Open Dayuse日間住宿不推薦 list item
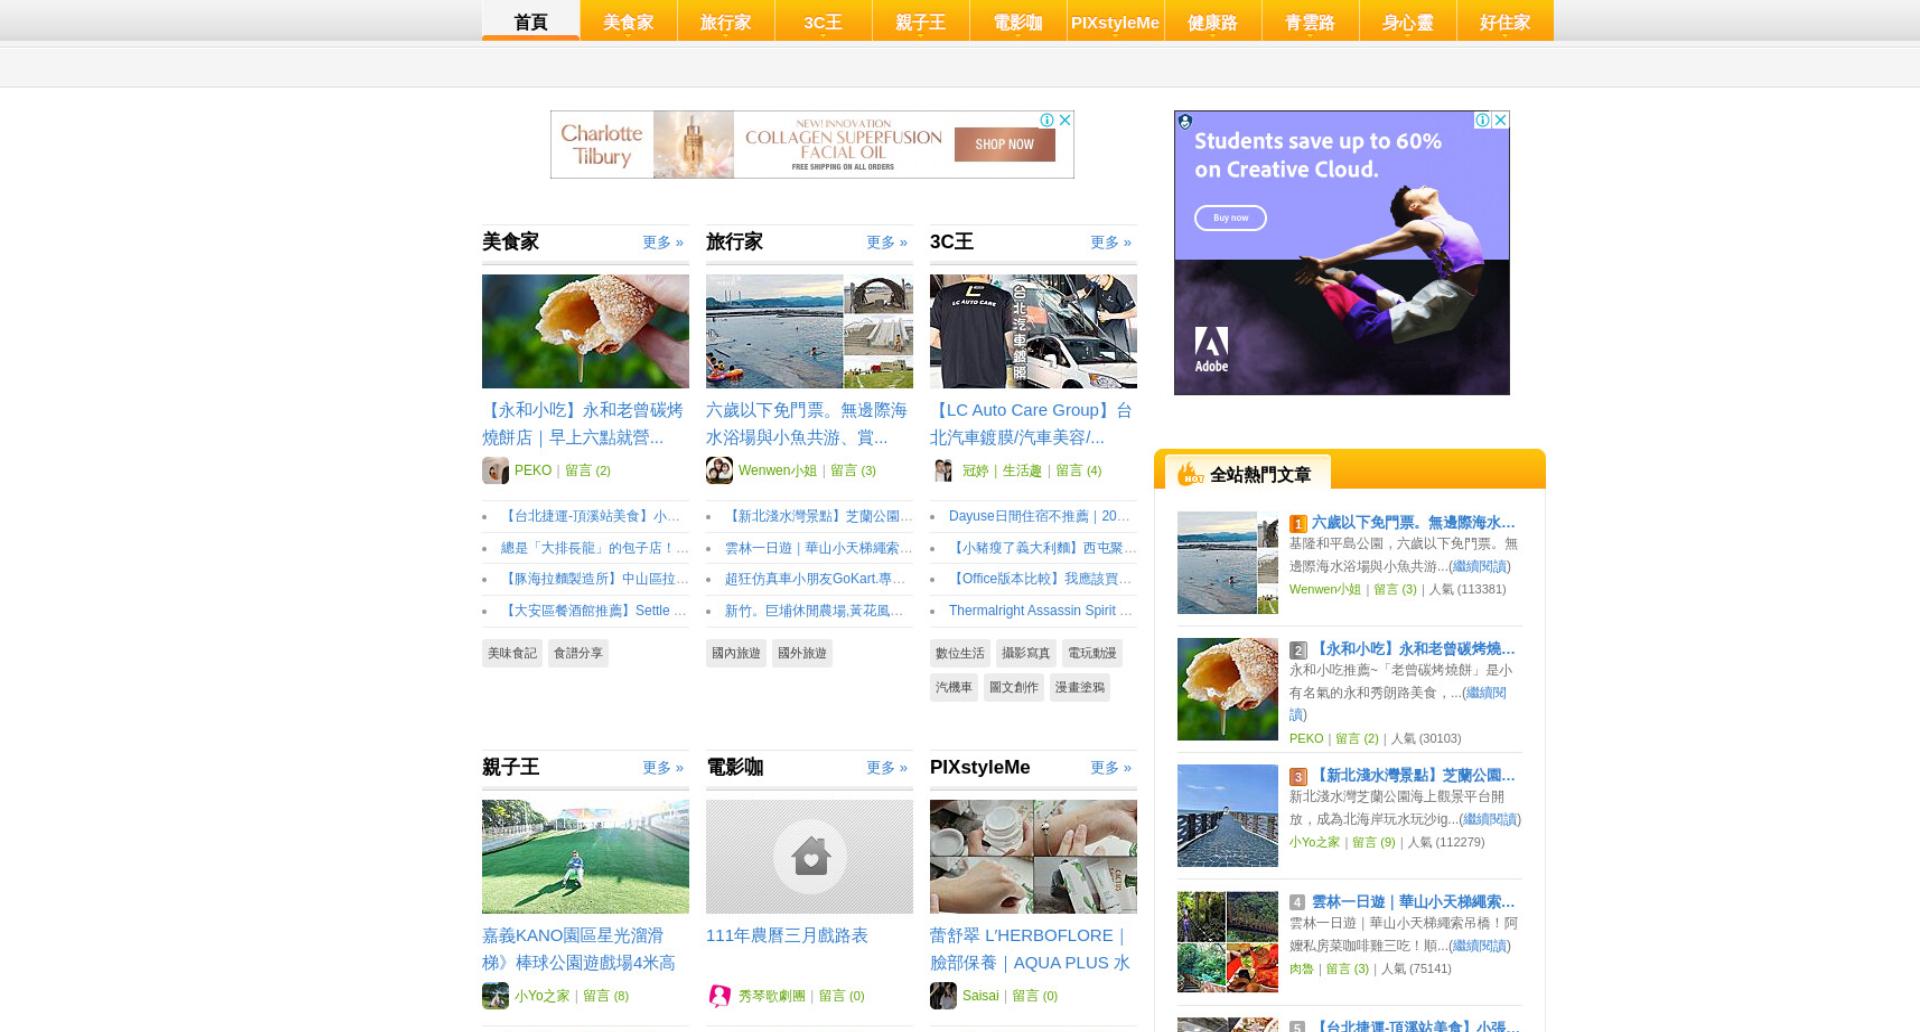The image size is (1920, 1032). click(1039, 516)
